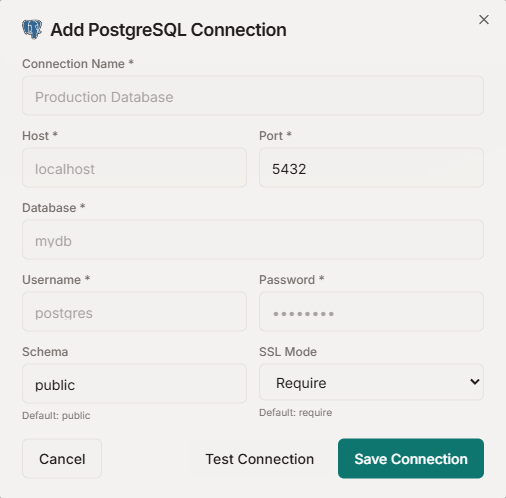
Task: Click the 'Password *' label
Action: click(291, 280)
